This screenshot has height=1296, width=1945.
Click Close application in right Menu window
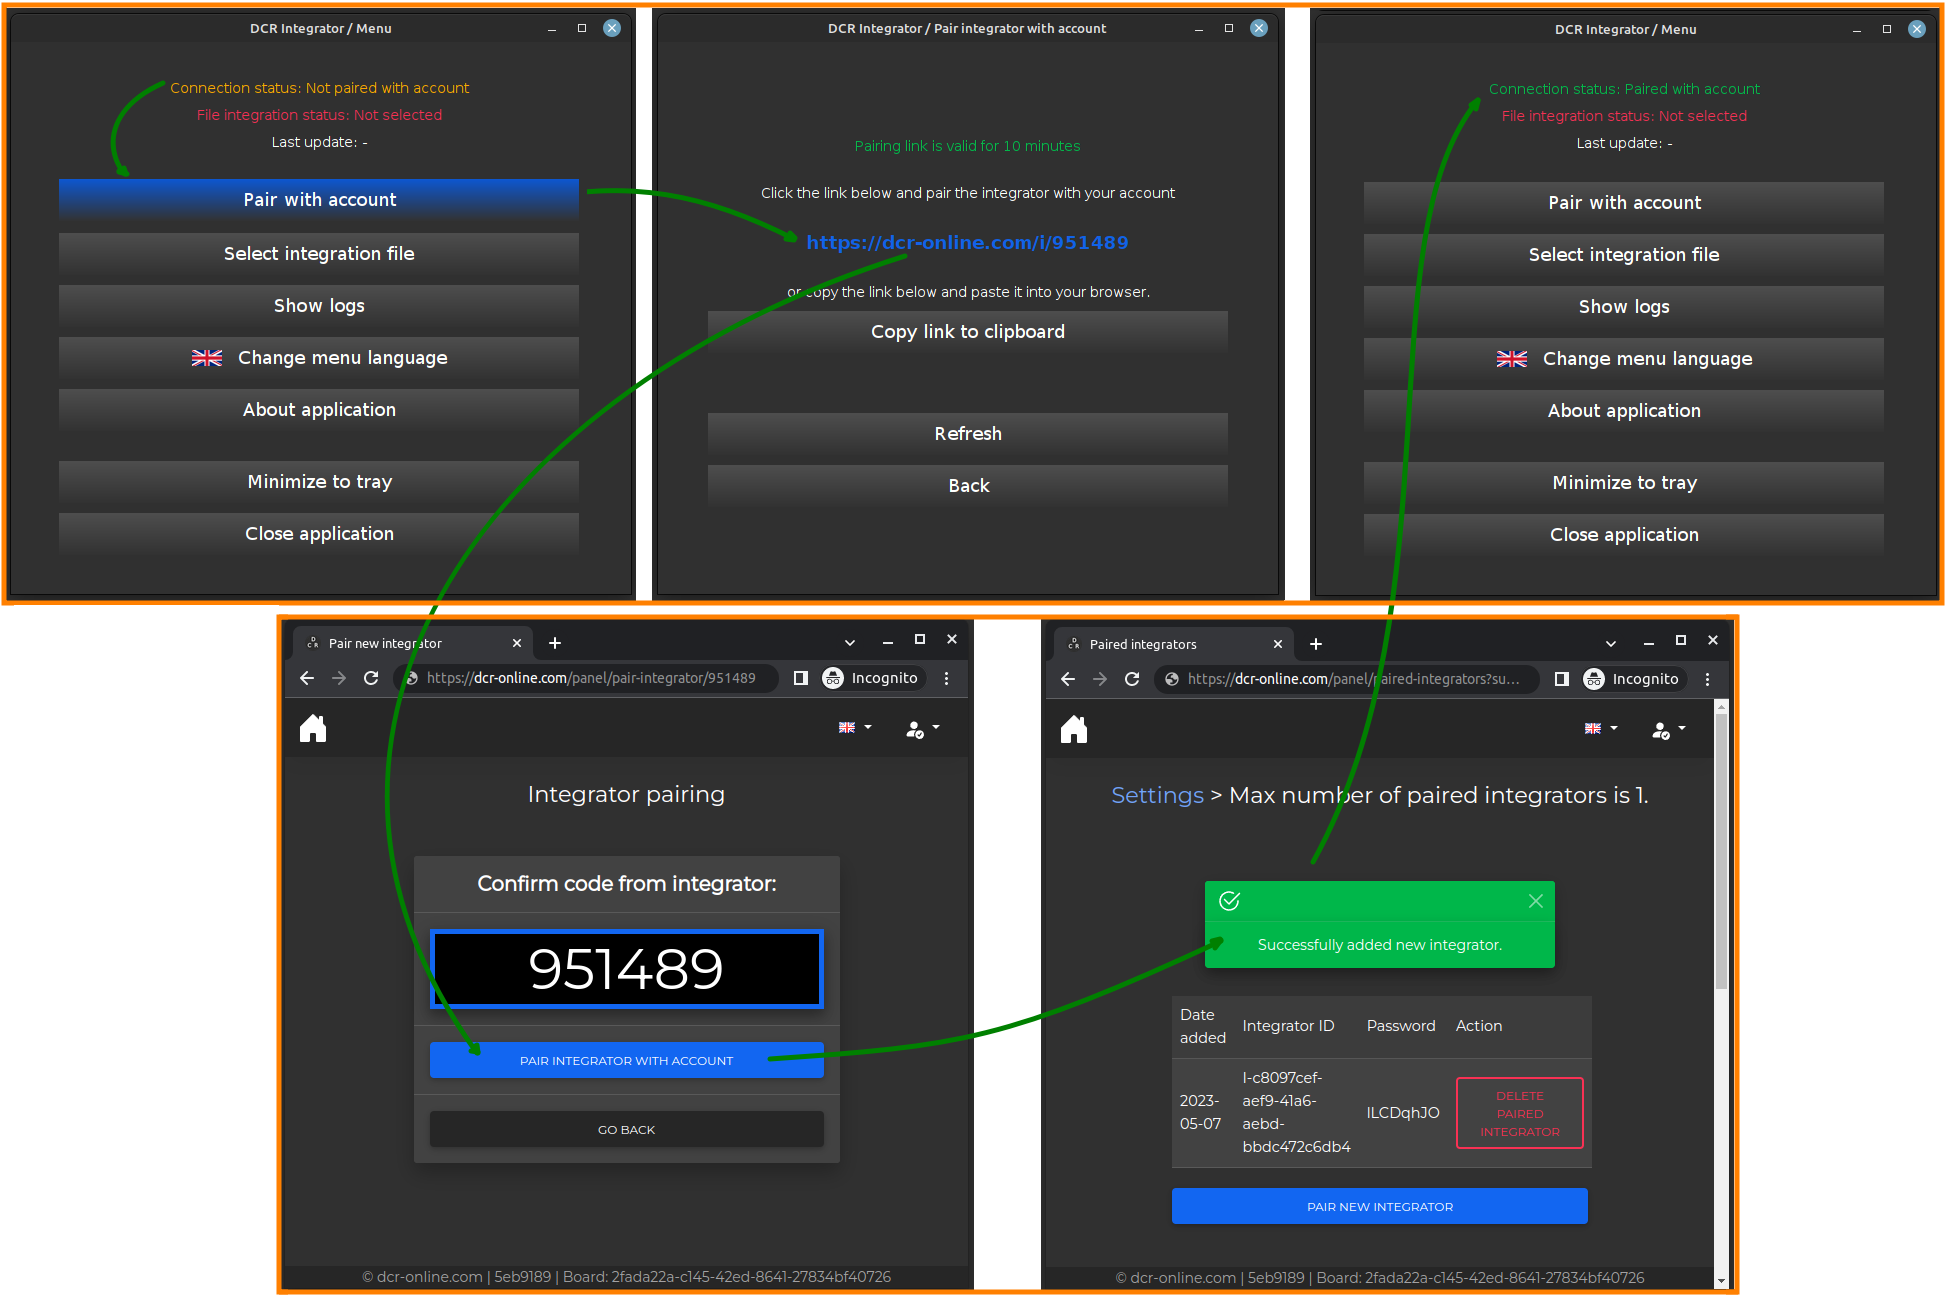click(x=1624, y=535)
